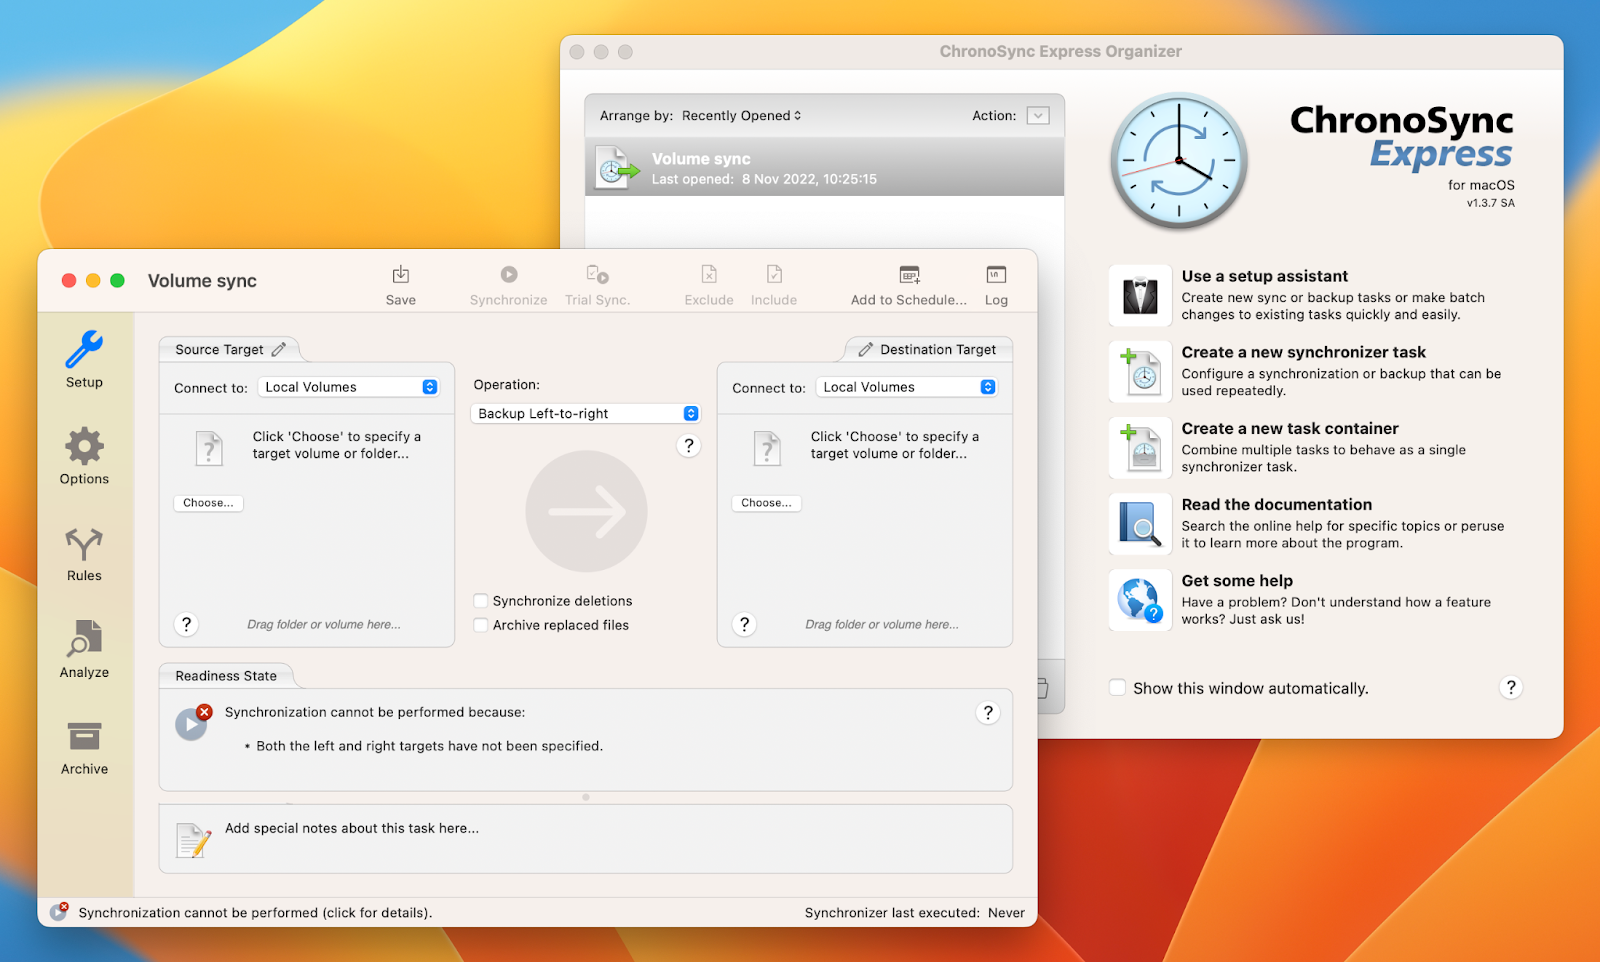The height and width of the screenshot is (962, 1600).
Task: Click Read the documentation heading
Action: tap(1277, 504)
